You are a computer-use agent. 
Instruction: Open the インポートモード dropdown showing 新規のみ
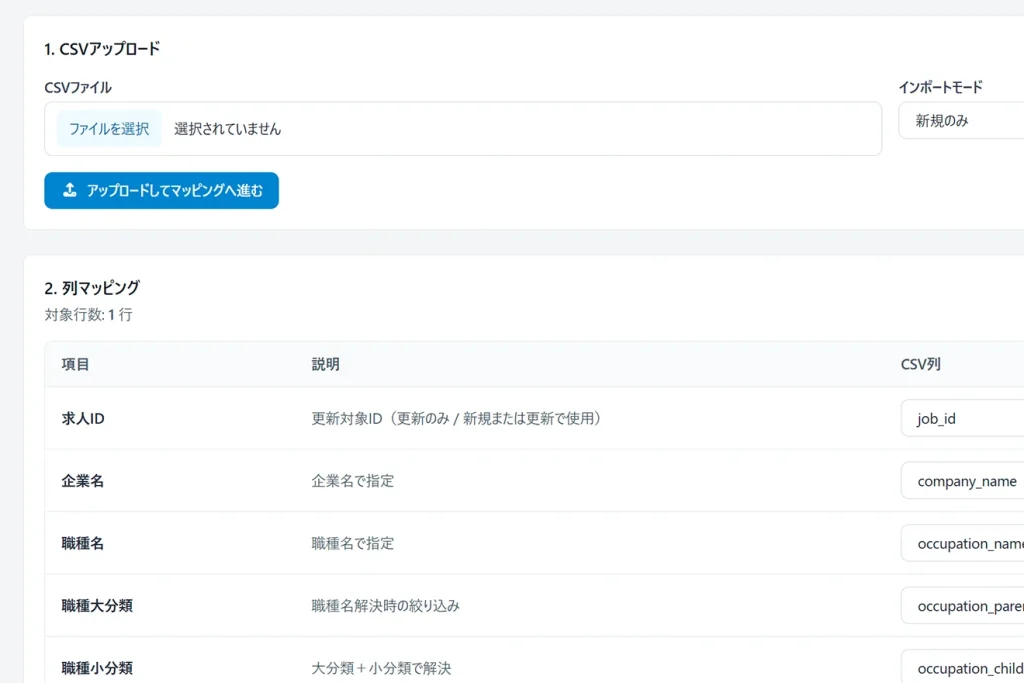click(961, 121)
